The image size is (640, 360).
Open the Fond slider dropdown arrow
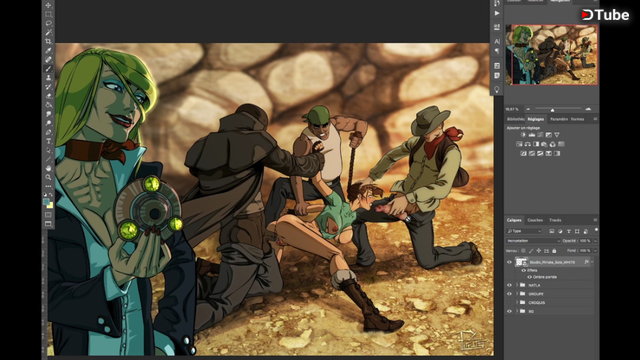click(595, 251)
